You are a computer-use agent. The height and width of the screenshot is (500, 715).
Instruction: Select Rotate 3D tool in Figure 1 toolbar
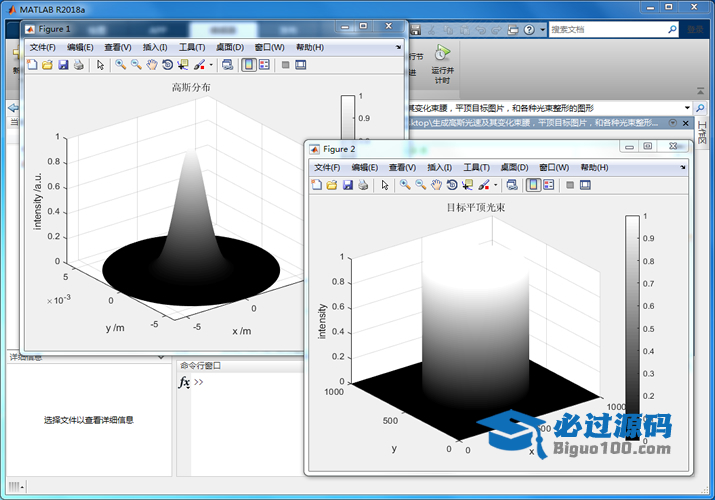[x=167, y=65]
